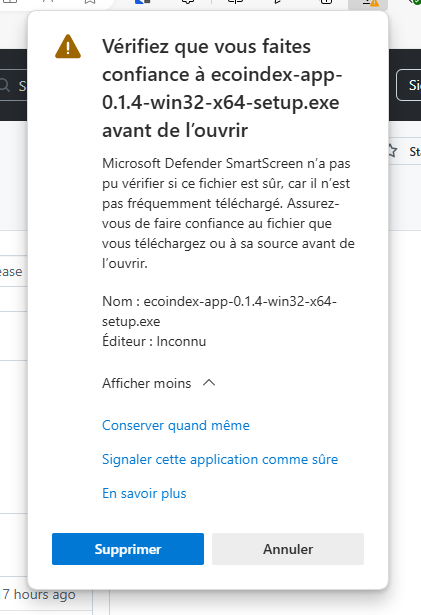
Task: Click the blue Supprimer button
Action: click(x=128, y=549)
